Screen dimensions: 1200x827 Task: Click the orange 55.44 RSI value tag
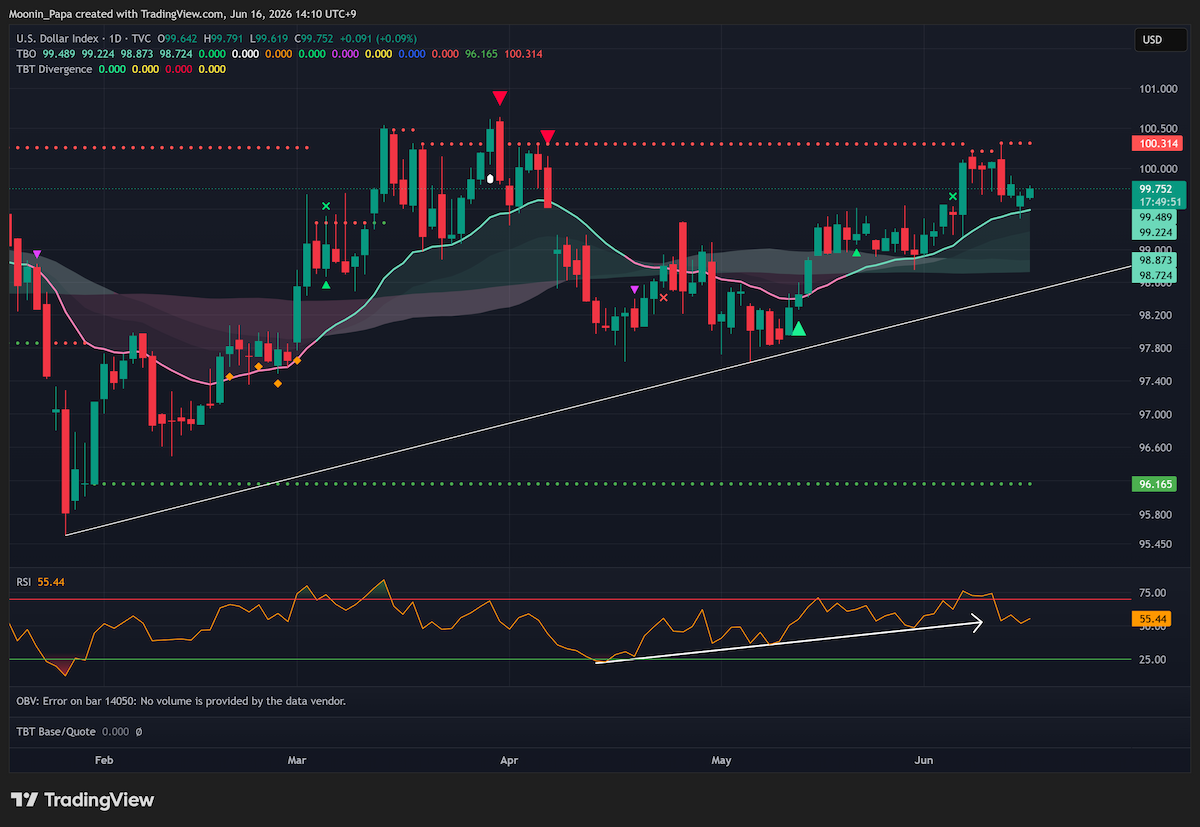[1153, 620]
